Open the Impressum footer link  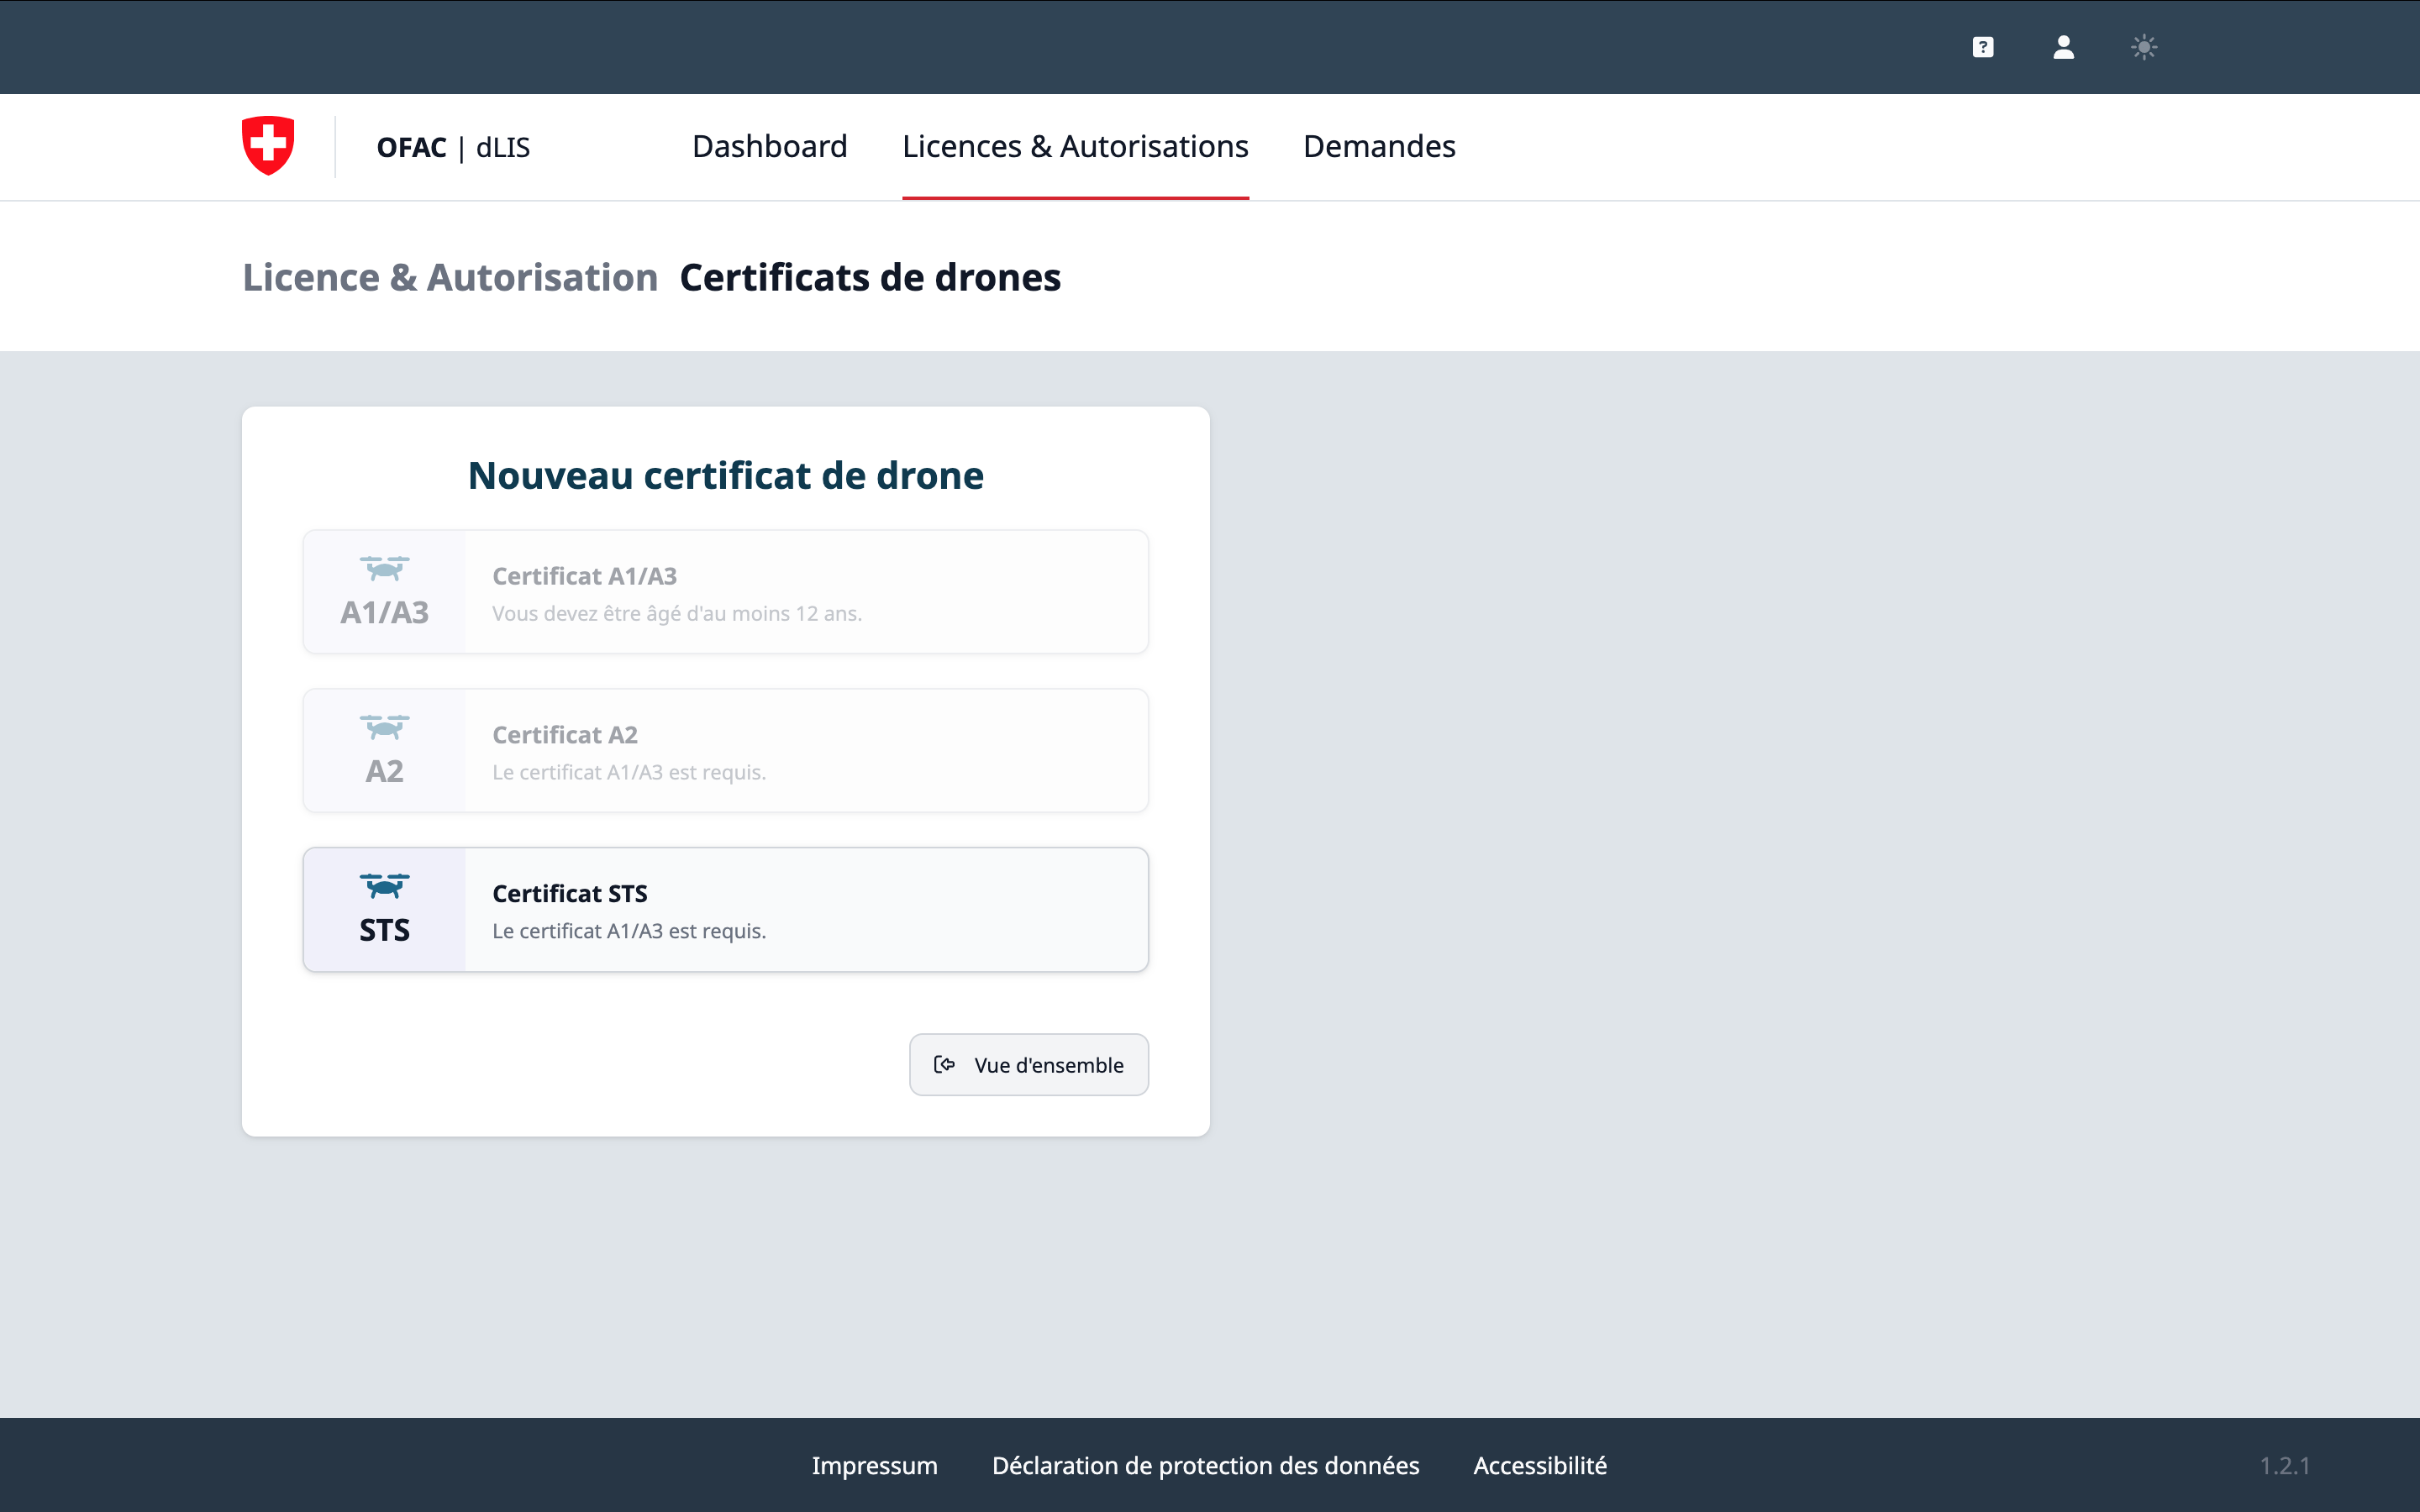point(874,1465)
